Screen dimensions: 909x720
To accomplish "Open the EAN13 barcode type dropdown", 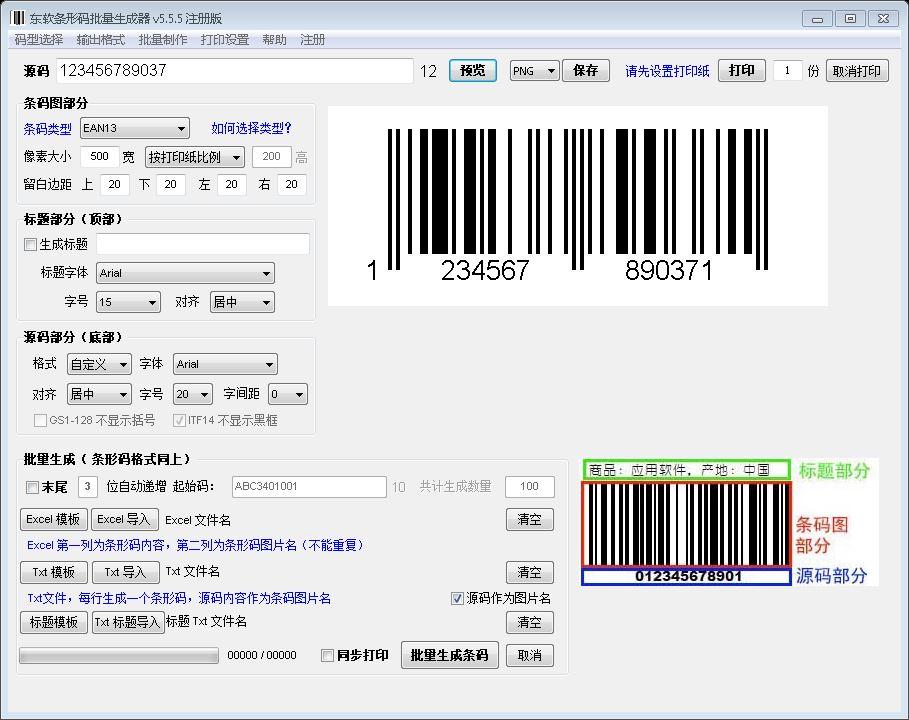I will point(134,128).
